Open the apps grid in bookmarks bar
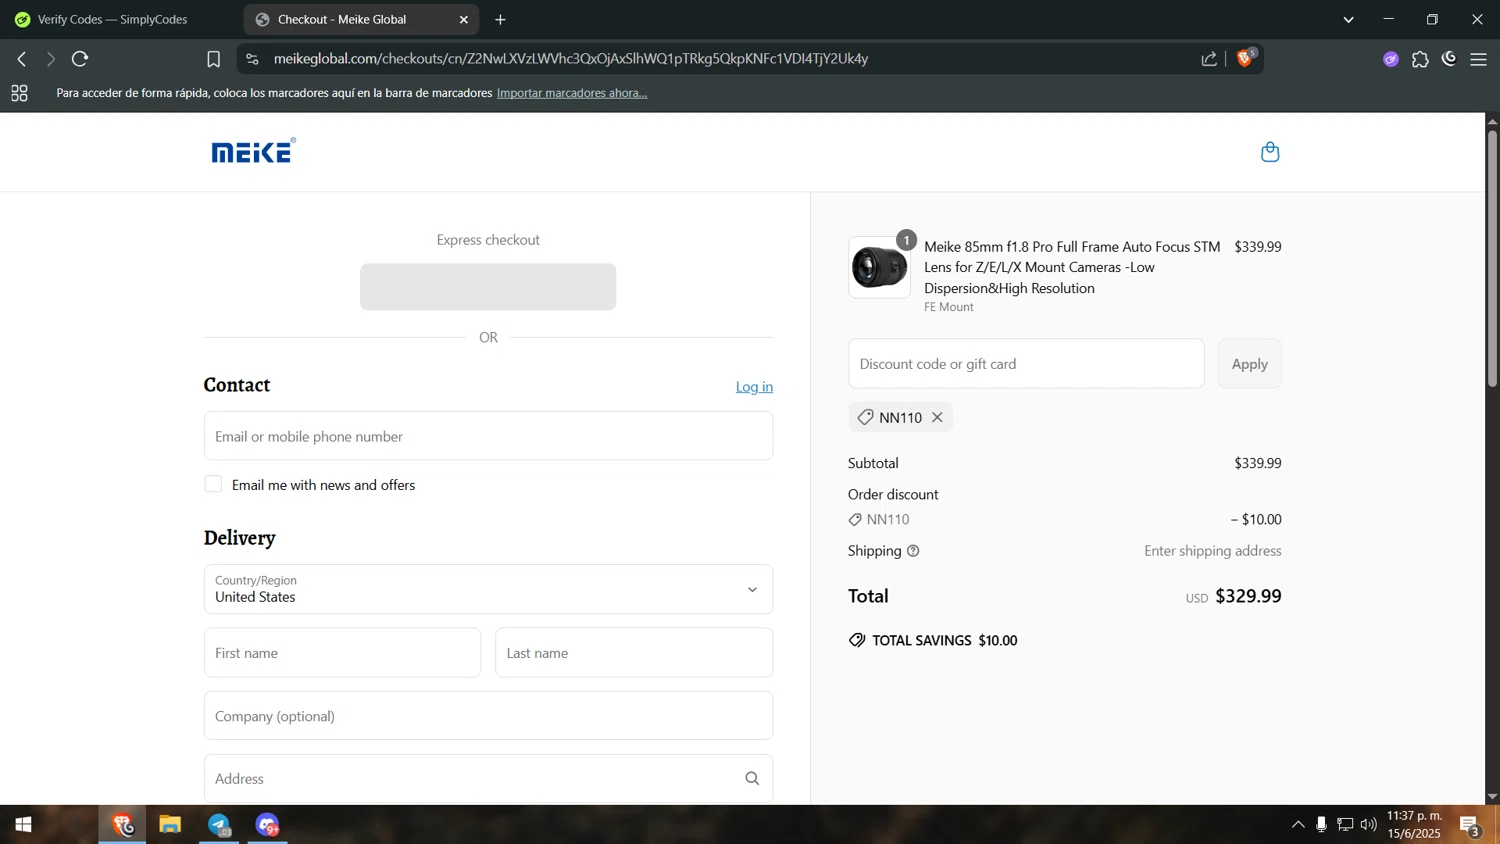Viewport: 1500px width, 844px height. (x=19, y=93)
